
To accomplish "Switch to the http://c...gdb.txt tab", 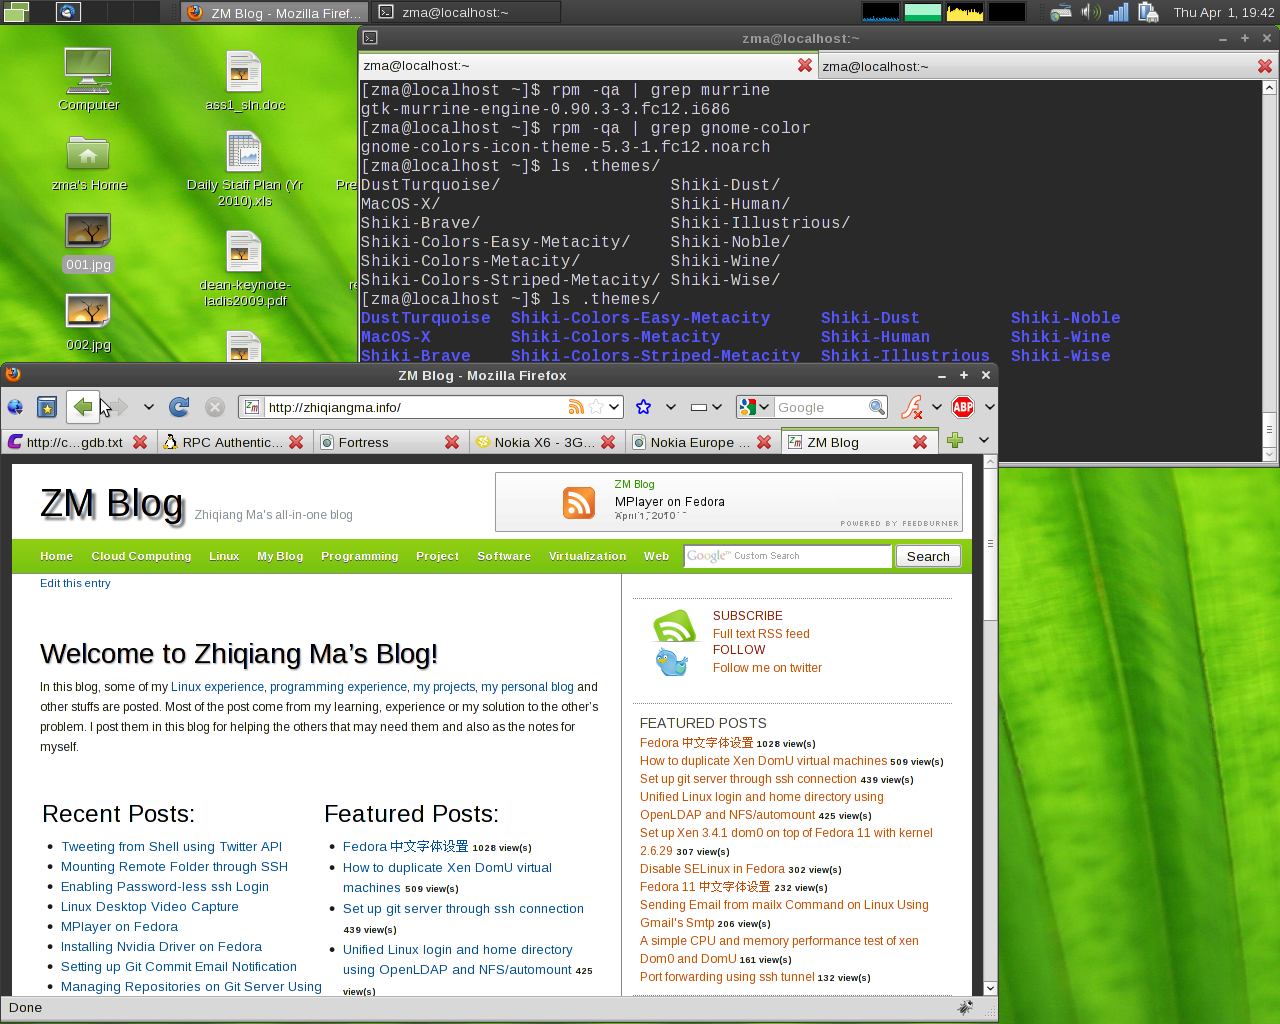I will pyautogui.click(x=78, y=442).
